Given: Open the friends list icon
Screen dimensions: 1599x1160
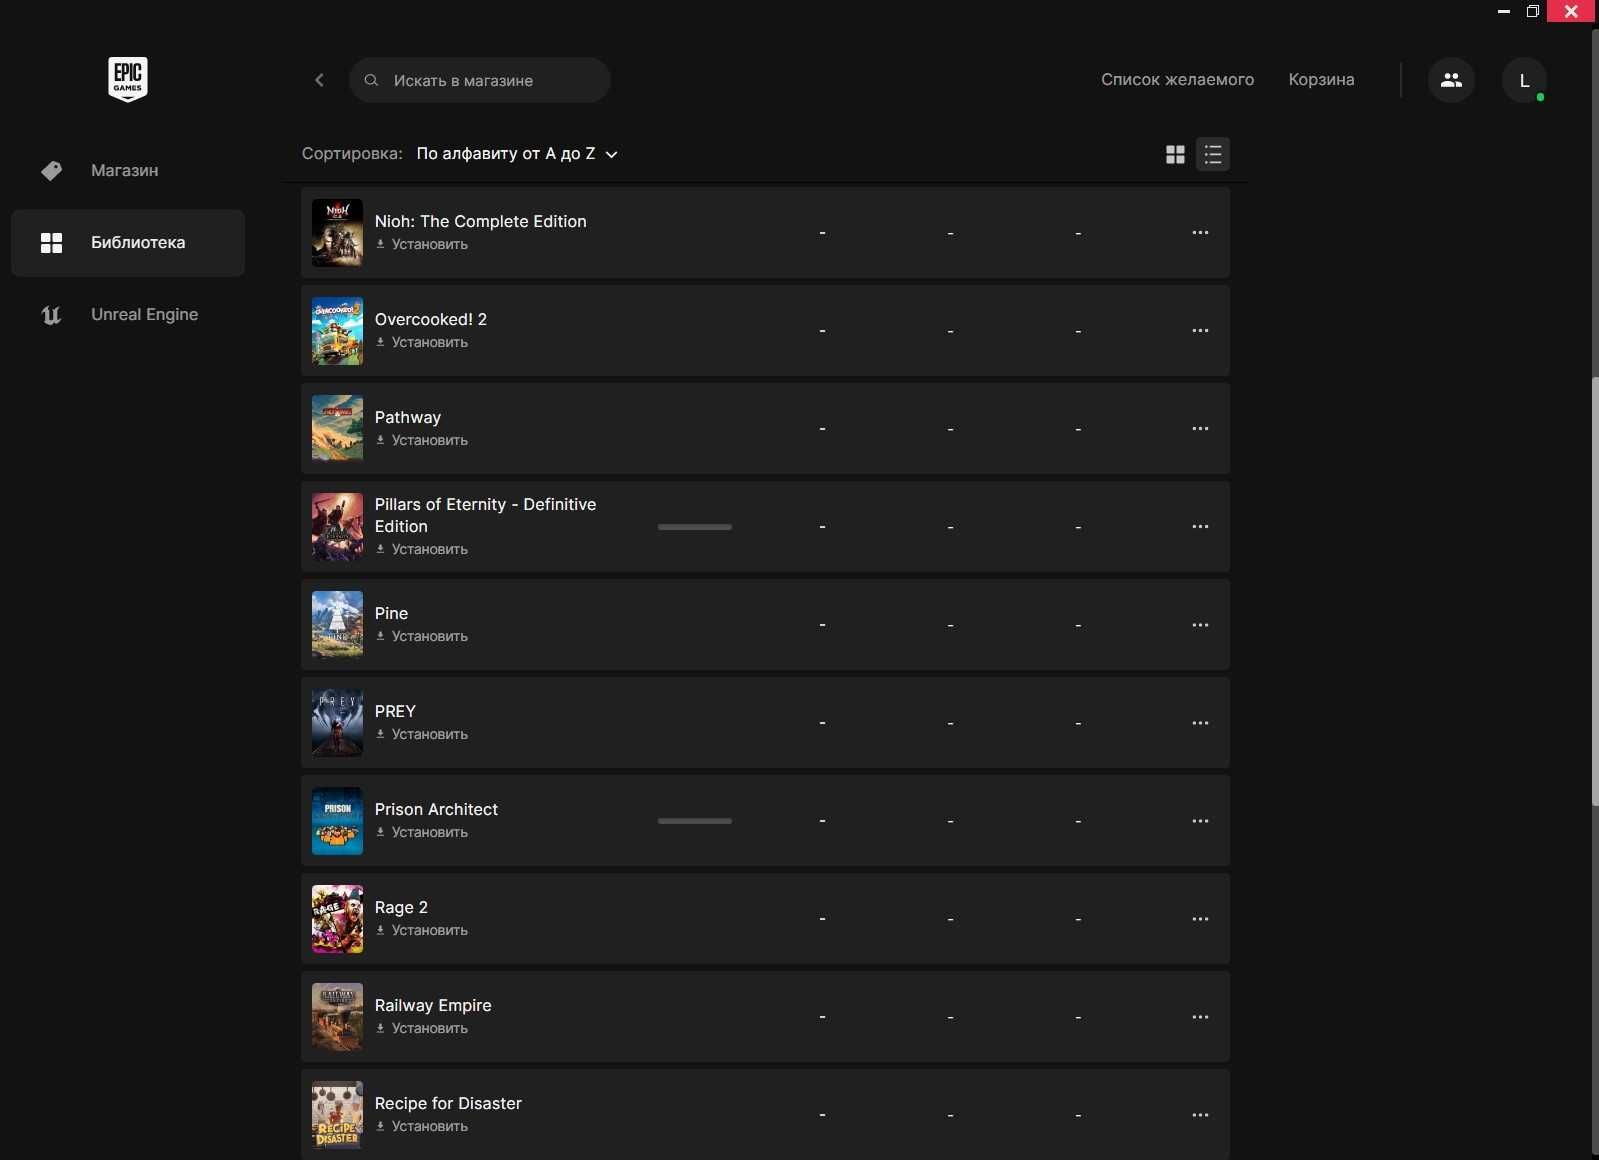Looking at the screenshot, I should [x=1451, y=80].
